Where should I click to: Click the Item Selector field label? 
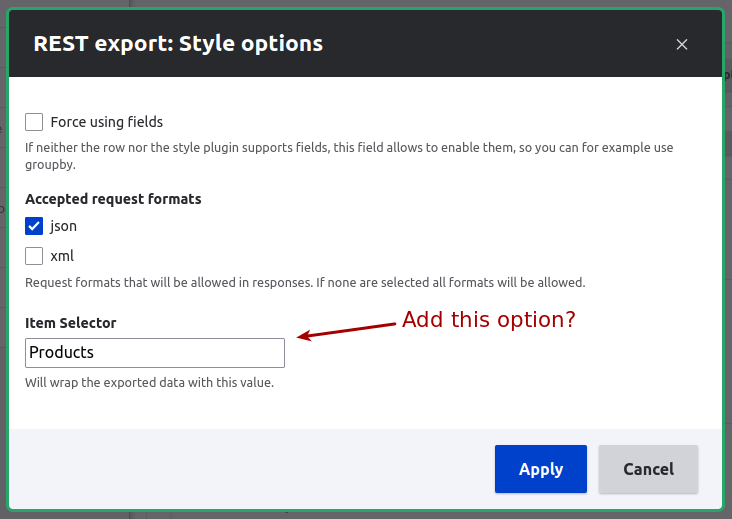pyautogui.click(x=70, y=323)
